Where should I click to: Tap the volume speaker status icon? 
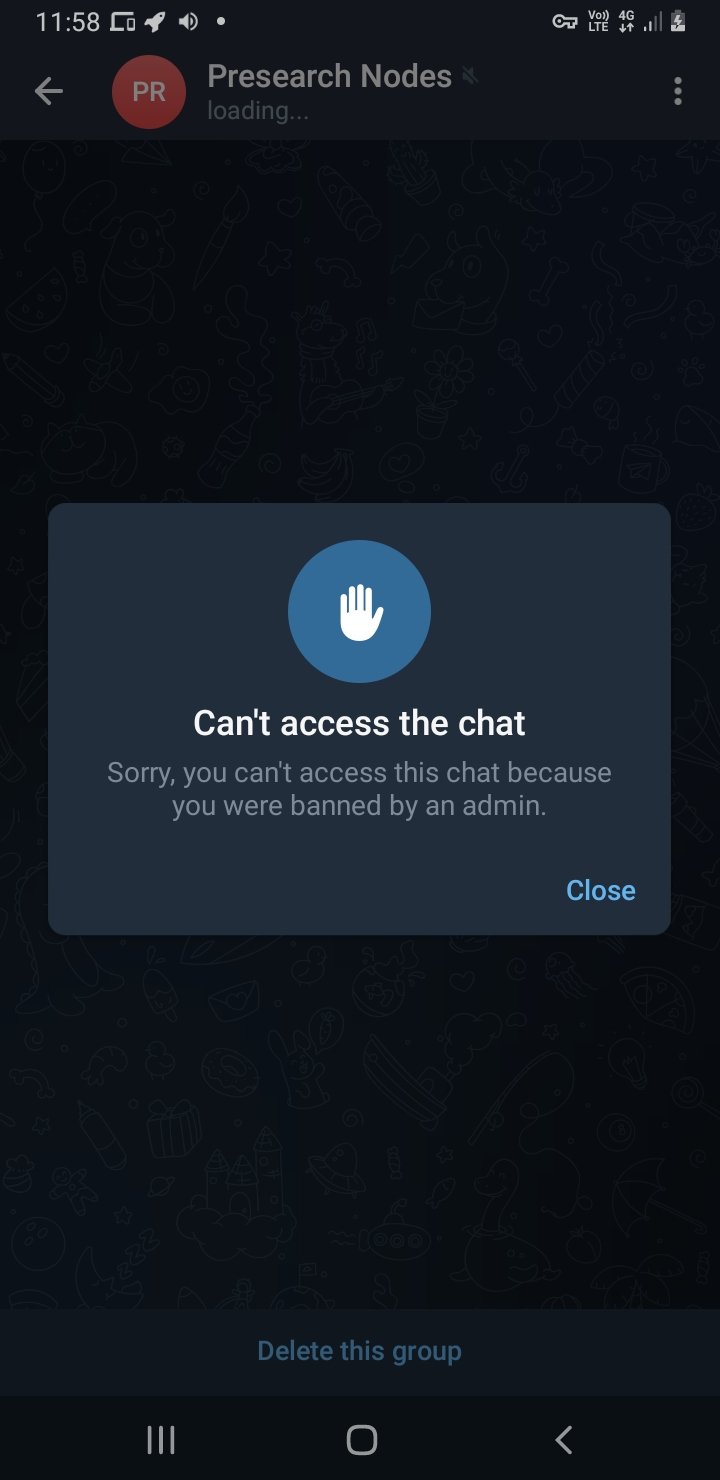pos(188,21)
